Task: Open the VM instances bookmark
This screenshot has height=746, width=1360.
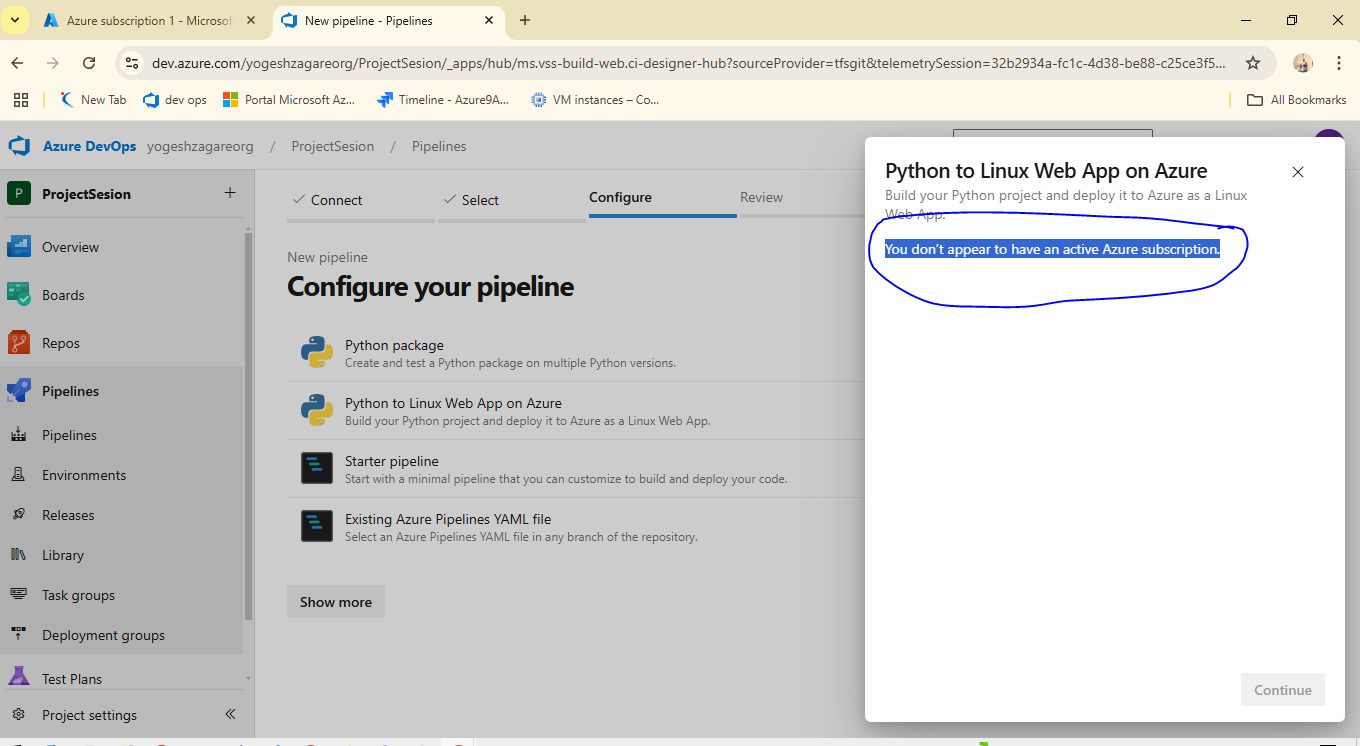Action: (596, 100)
